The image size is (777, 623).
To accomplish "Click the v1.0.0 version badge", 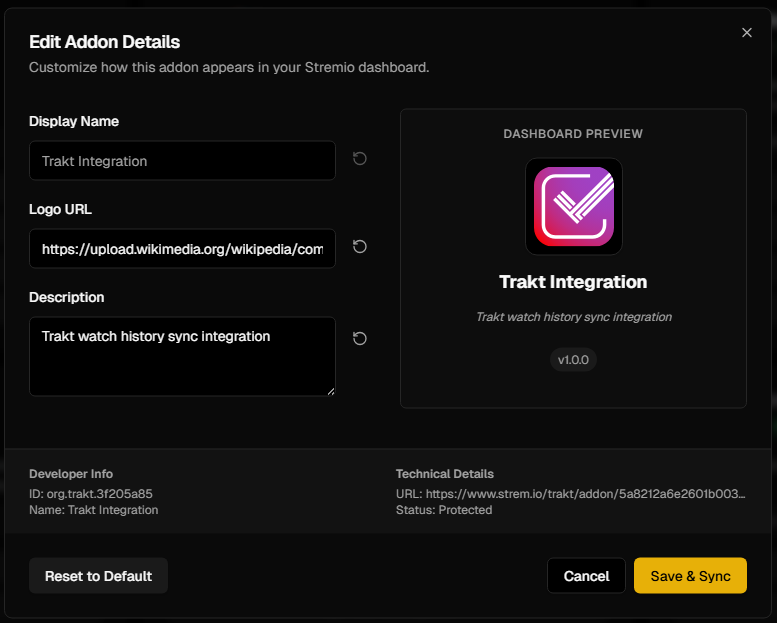I will pyautogui.click(x=573, y=360).
